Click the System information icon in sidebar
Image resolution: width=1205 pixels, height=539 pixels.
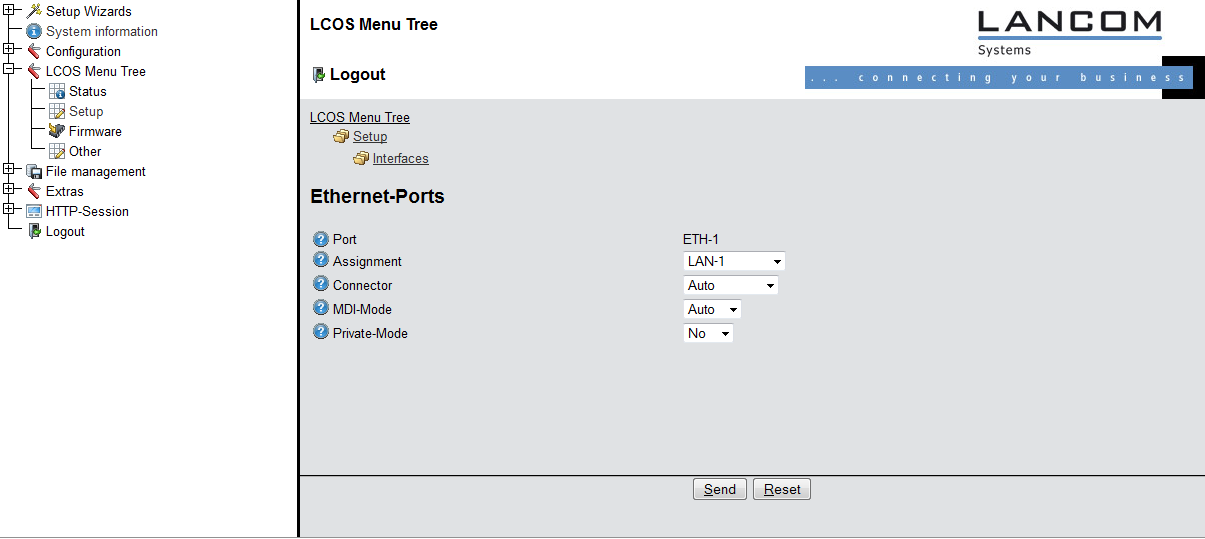tap(34, 31)
